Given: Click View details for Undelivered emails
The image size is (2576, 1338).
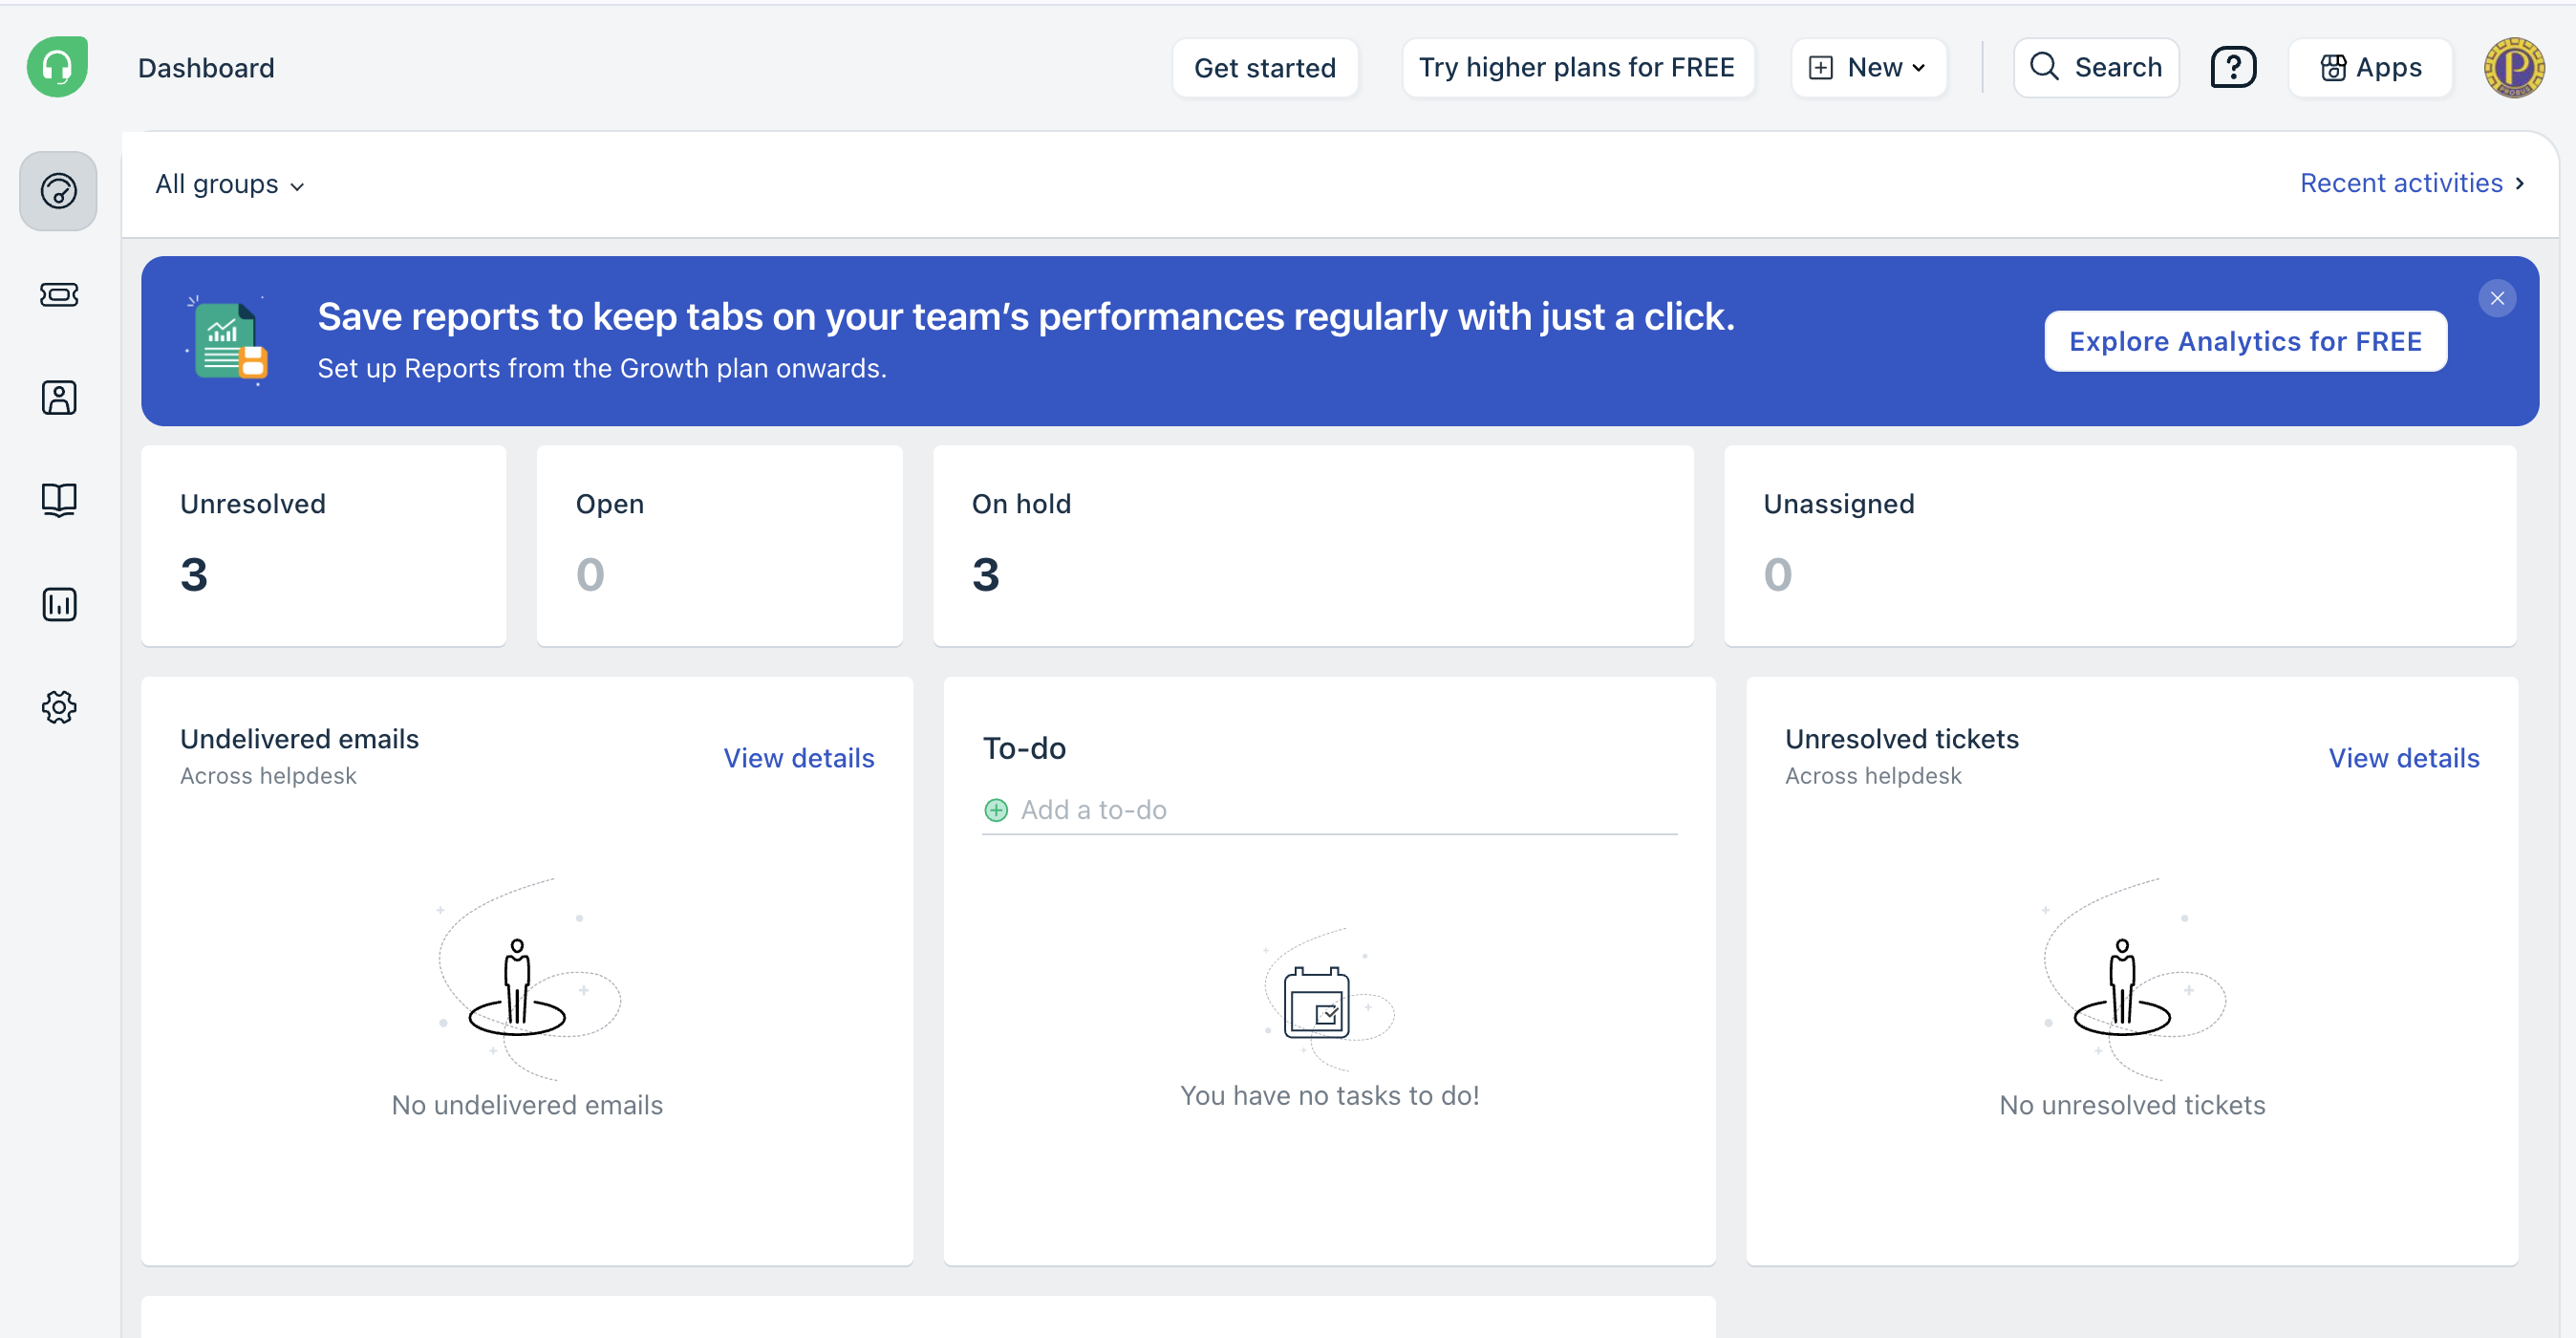Looking at the screenshot, I should [798, 758].
